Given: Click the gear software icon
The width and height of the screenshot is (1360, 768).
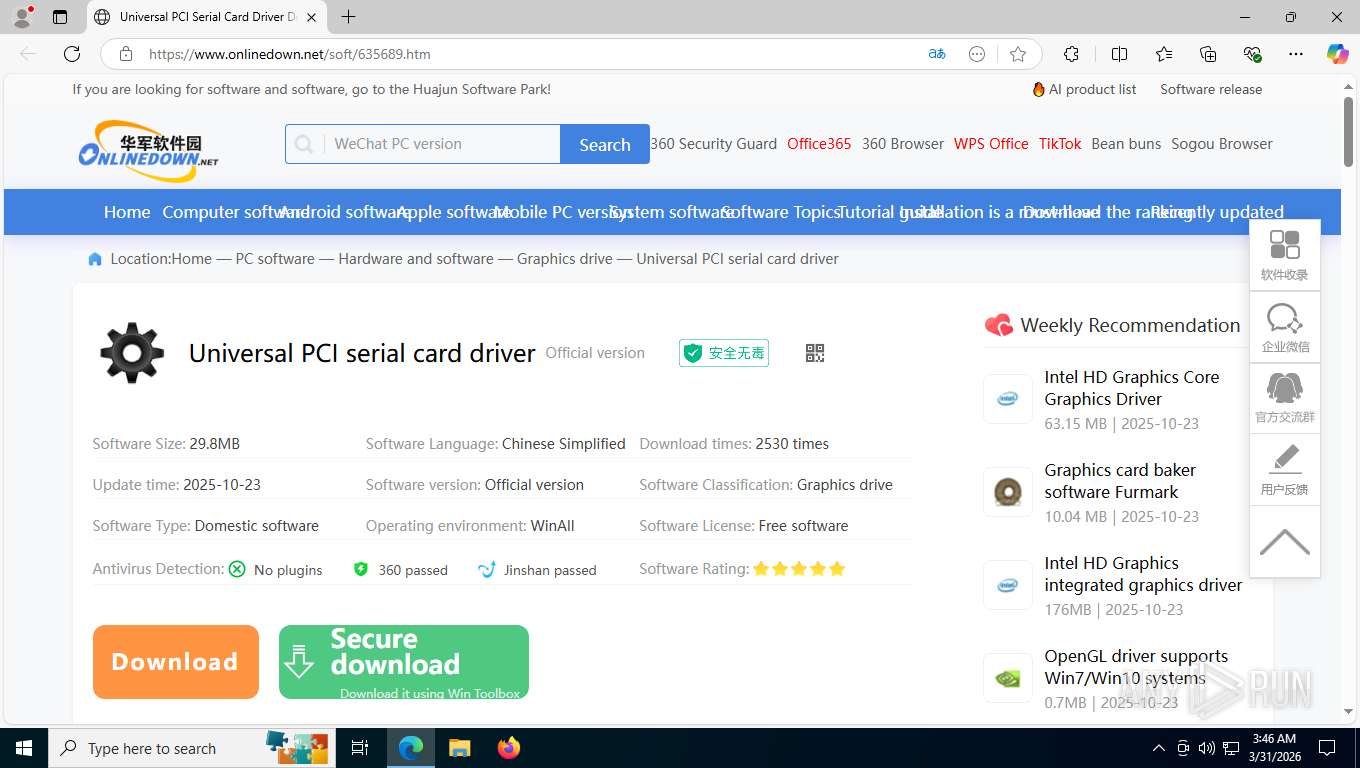Looking at the screenshot, I should pos(131,353).
